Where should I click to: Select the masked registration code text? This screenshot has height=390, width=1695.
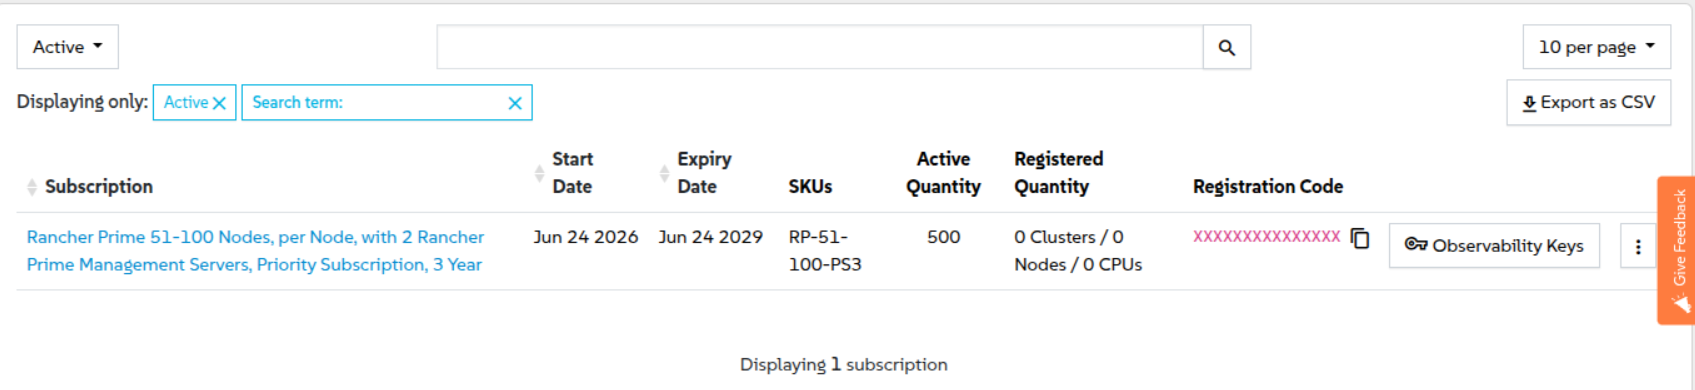click(1266, 237)
